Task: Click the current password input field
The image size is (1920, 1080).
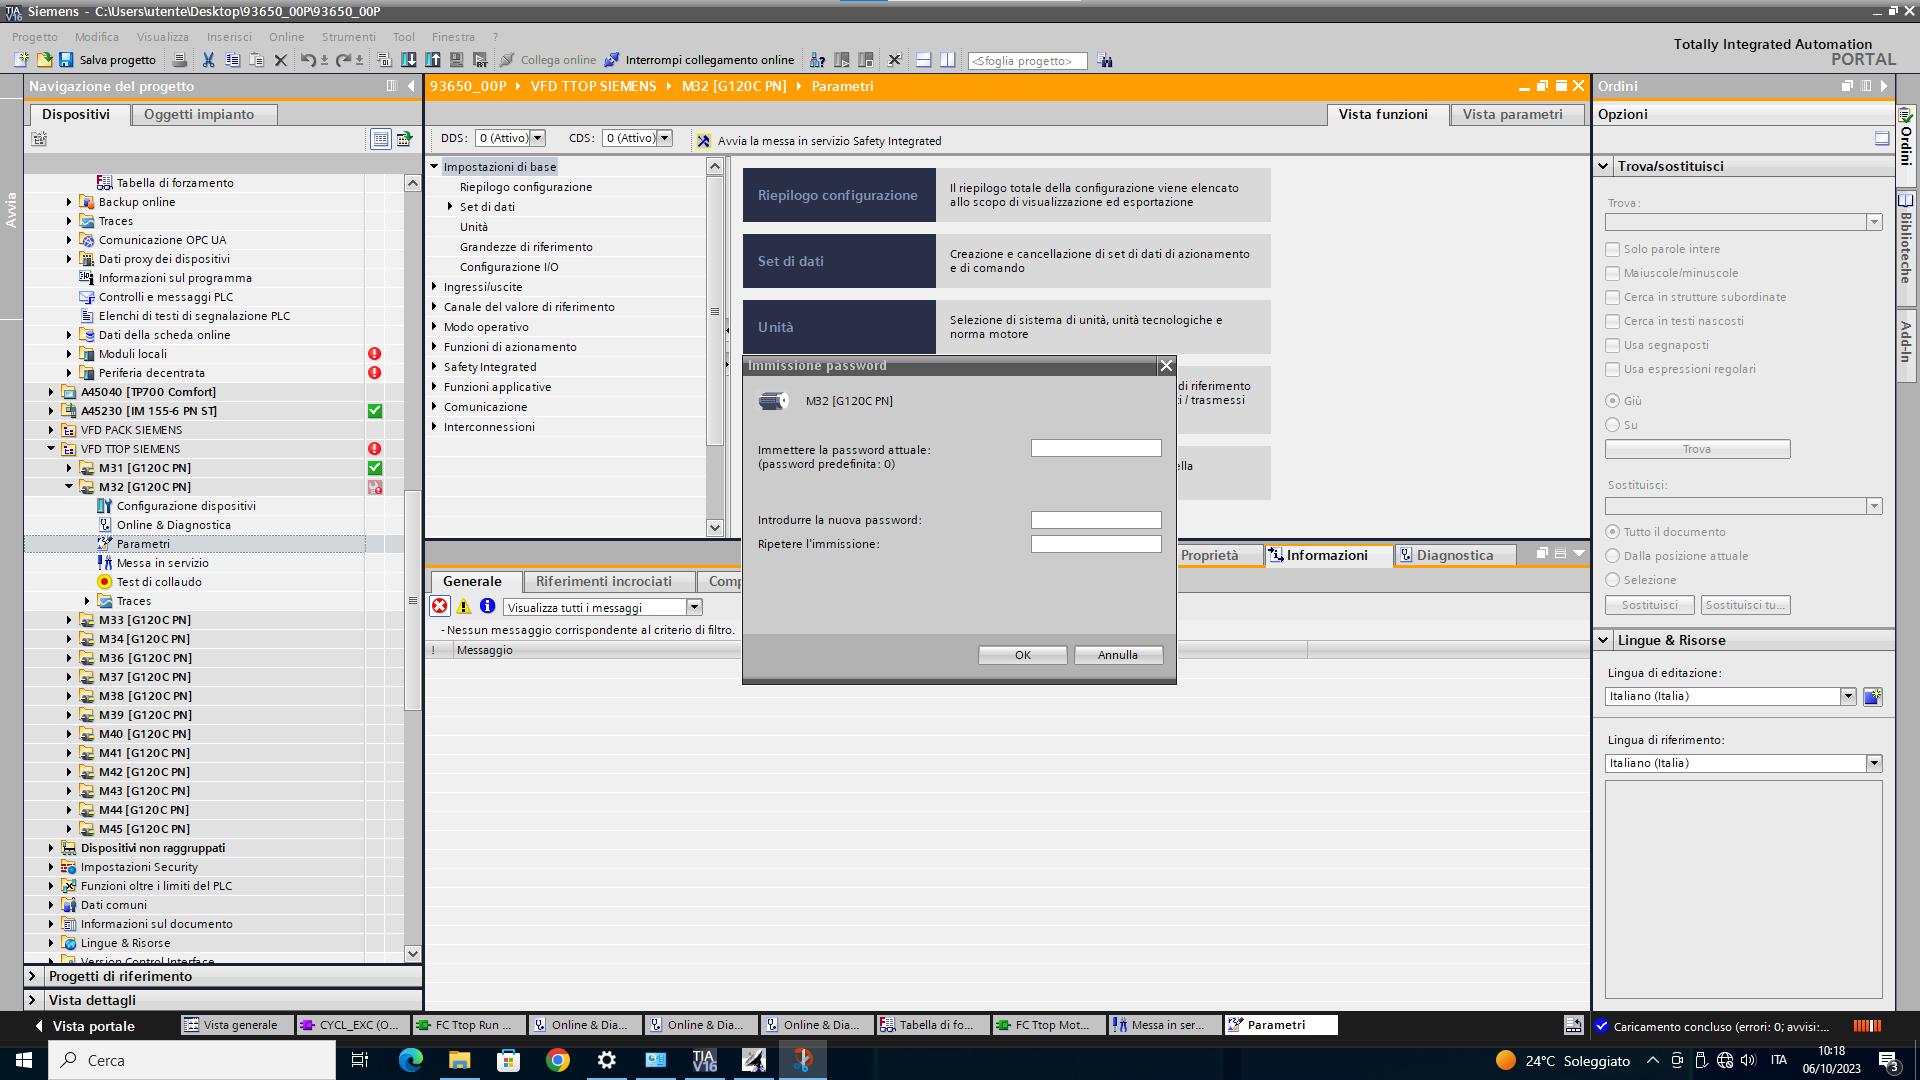Action: pos(1096,448)
